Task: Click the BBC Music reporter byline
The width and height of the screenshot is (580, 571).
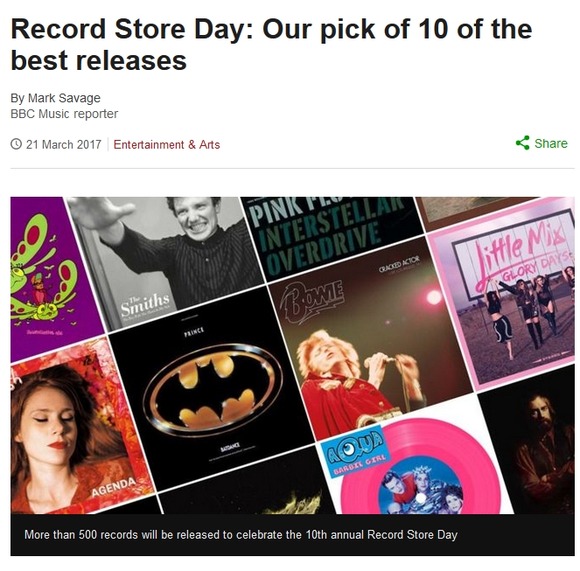Action: point(64,114)
